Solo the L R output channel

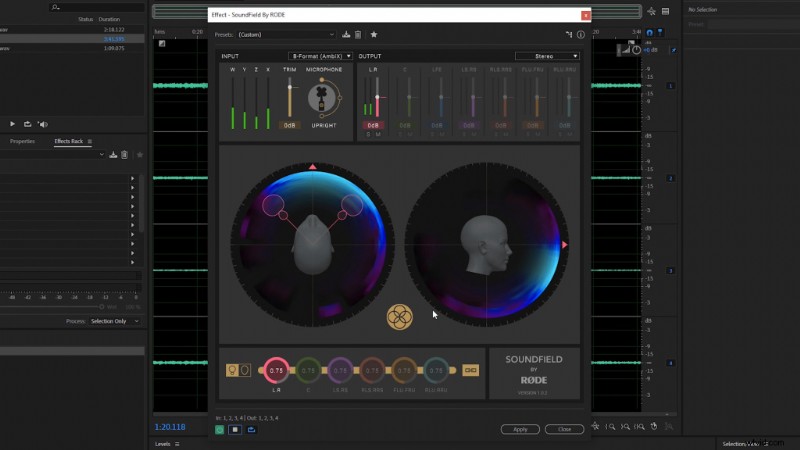[368, 135]
